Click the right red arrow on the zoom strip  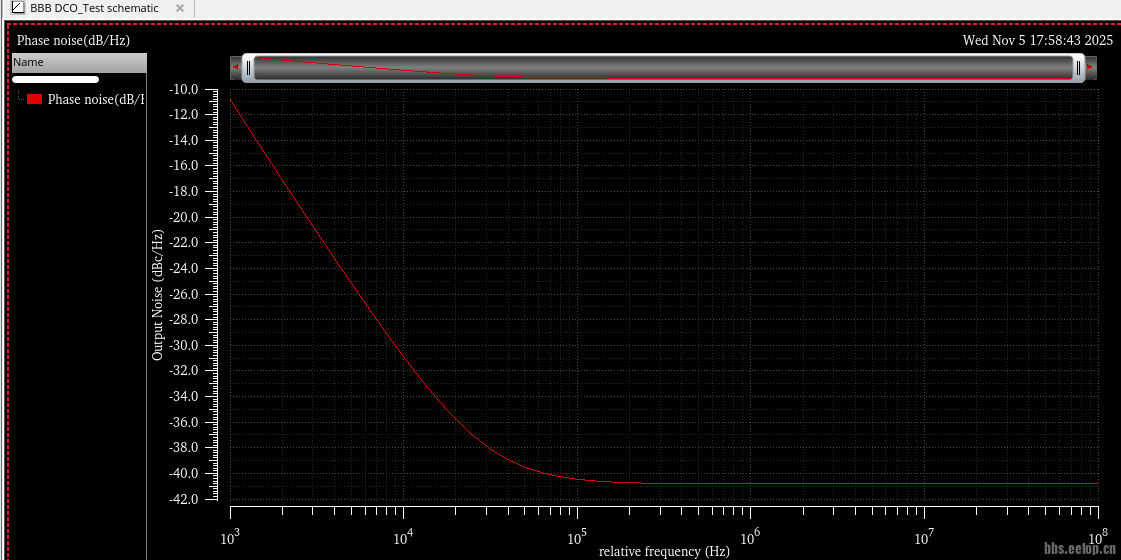[1090, 68]
